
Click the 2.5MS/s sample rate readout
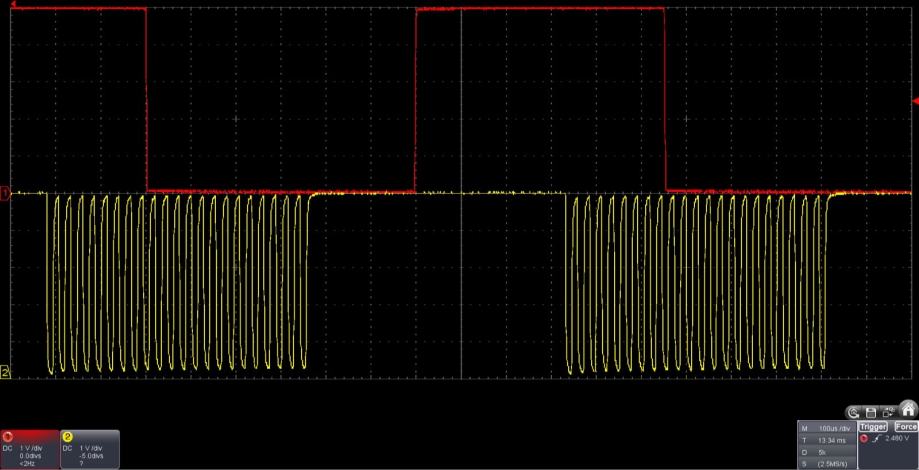(833, 464)
